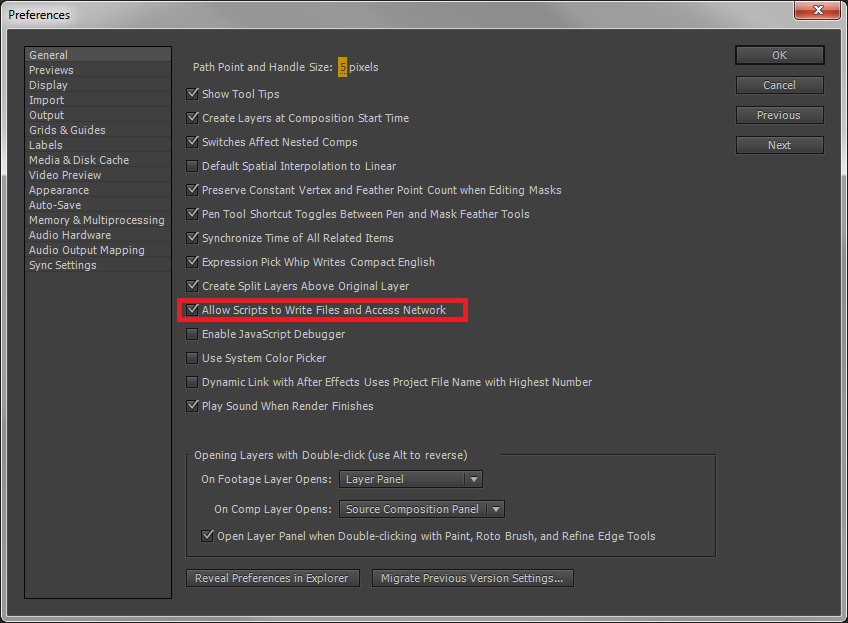848x623 pixels.
Task: Uncheck Synchronize Time of All Related Items
Action: tap(192, 238)
